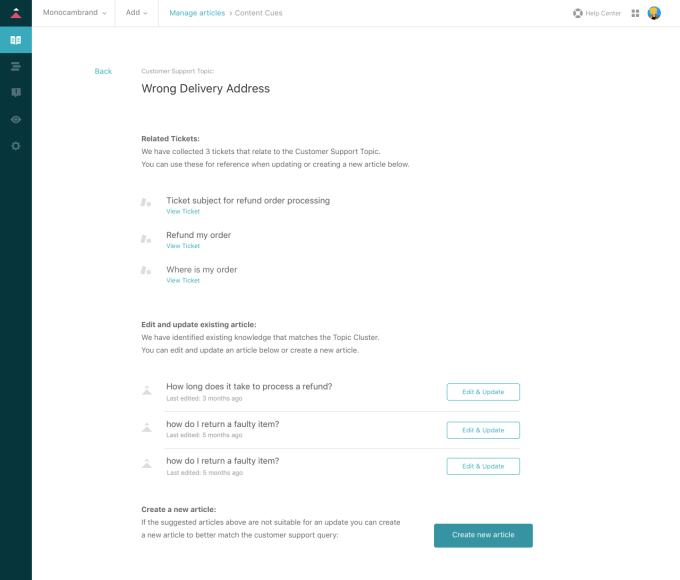This screenshot has height=580, width=680.
Task: Click the Create new article button
Action: pos(483,535)
